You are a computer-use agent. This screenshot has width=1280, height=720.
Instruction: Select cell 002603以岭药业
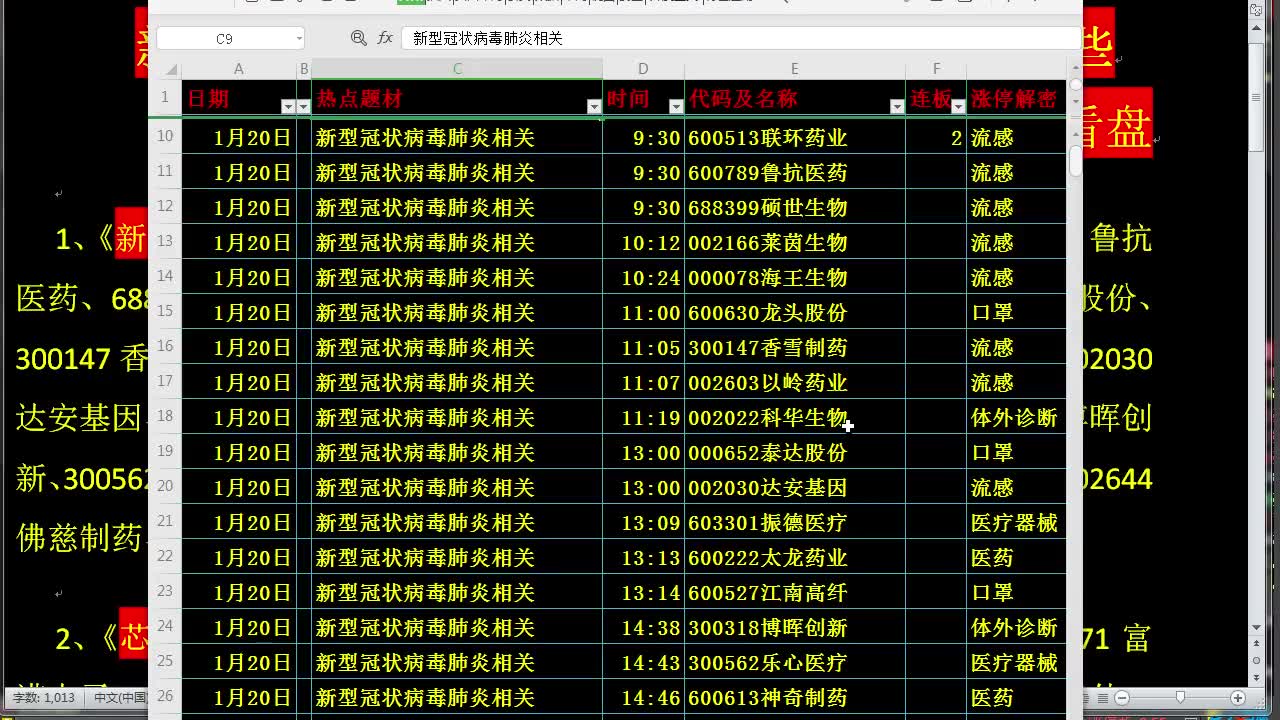[x=795, y=382]
